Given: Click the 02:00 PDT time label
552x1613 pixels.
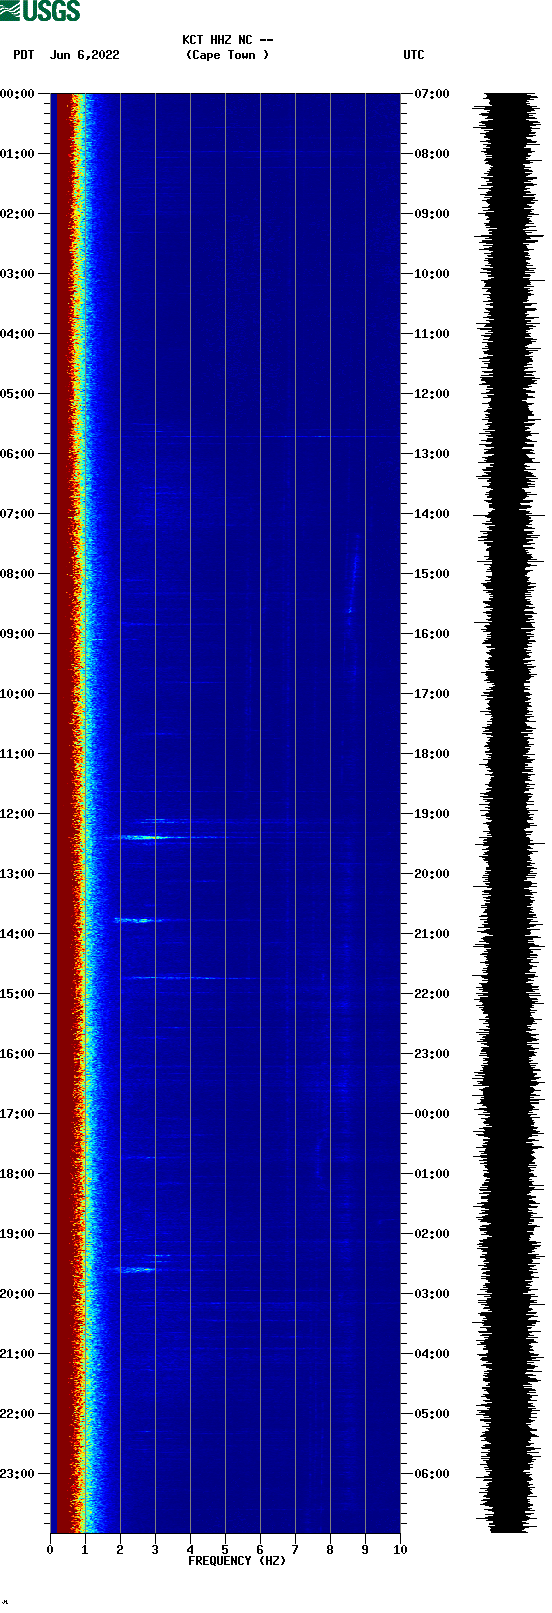Looking at the screenshot, I should 18,214.
